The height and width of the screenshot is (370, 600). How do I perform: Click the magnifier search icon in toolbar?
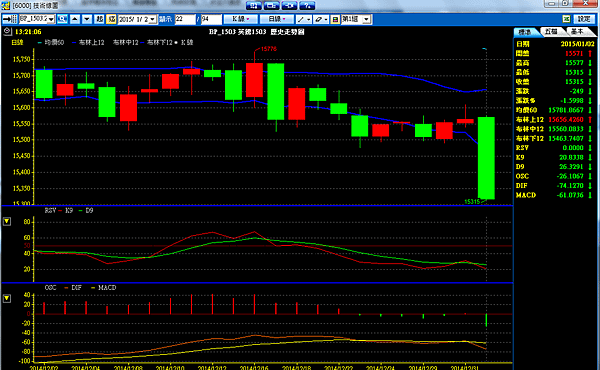coord(62,19)
